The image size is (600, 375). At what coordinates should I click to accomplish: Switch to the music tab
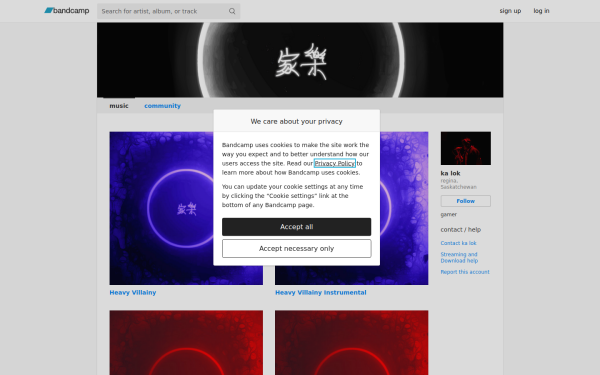pos(119,106)
